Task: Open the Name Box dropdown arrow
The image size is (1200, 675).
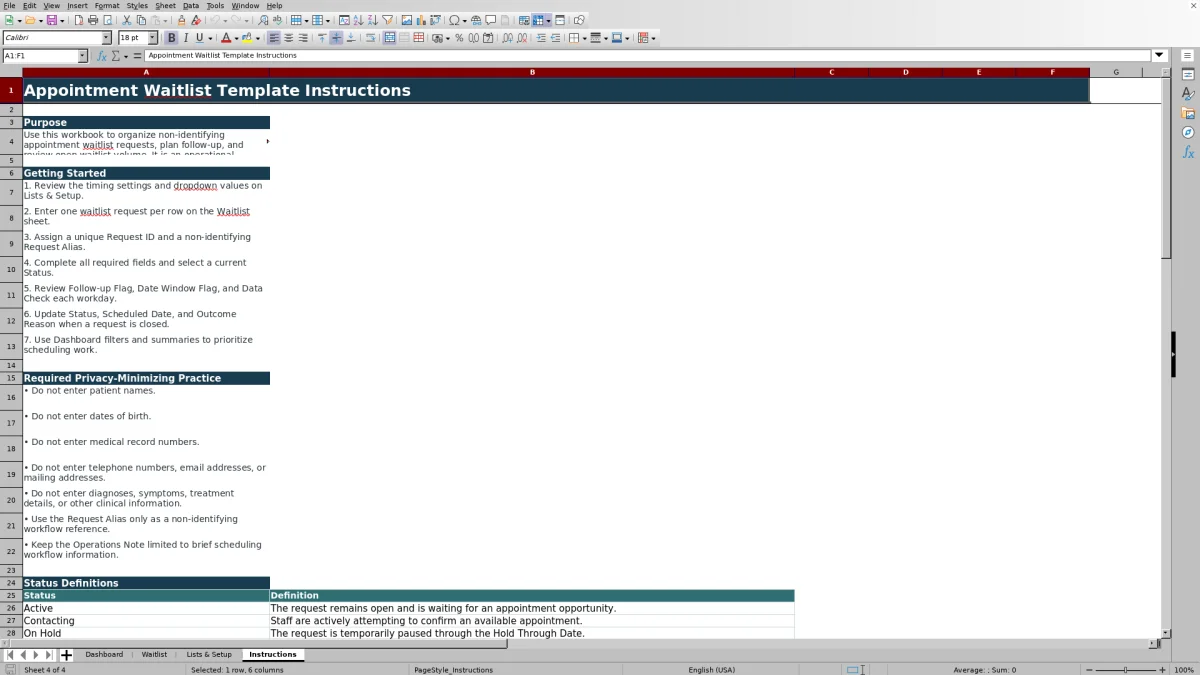Action: point(82,56)
